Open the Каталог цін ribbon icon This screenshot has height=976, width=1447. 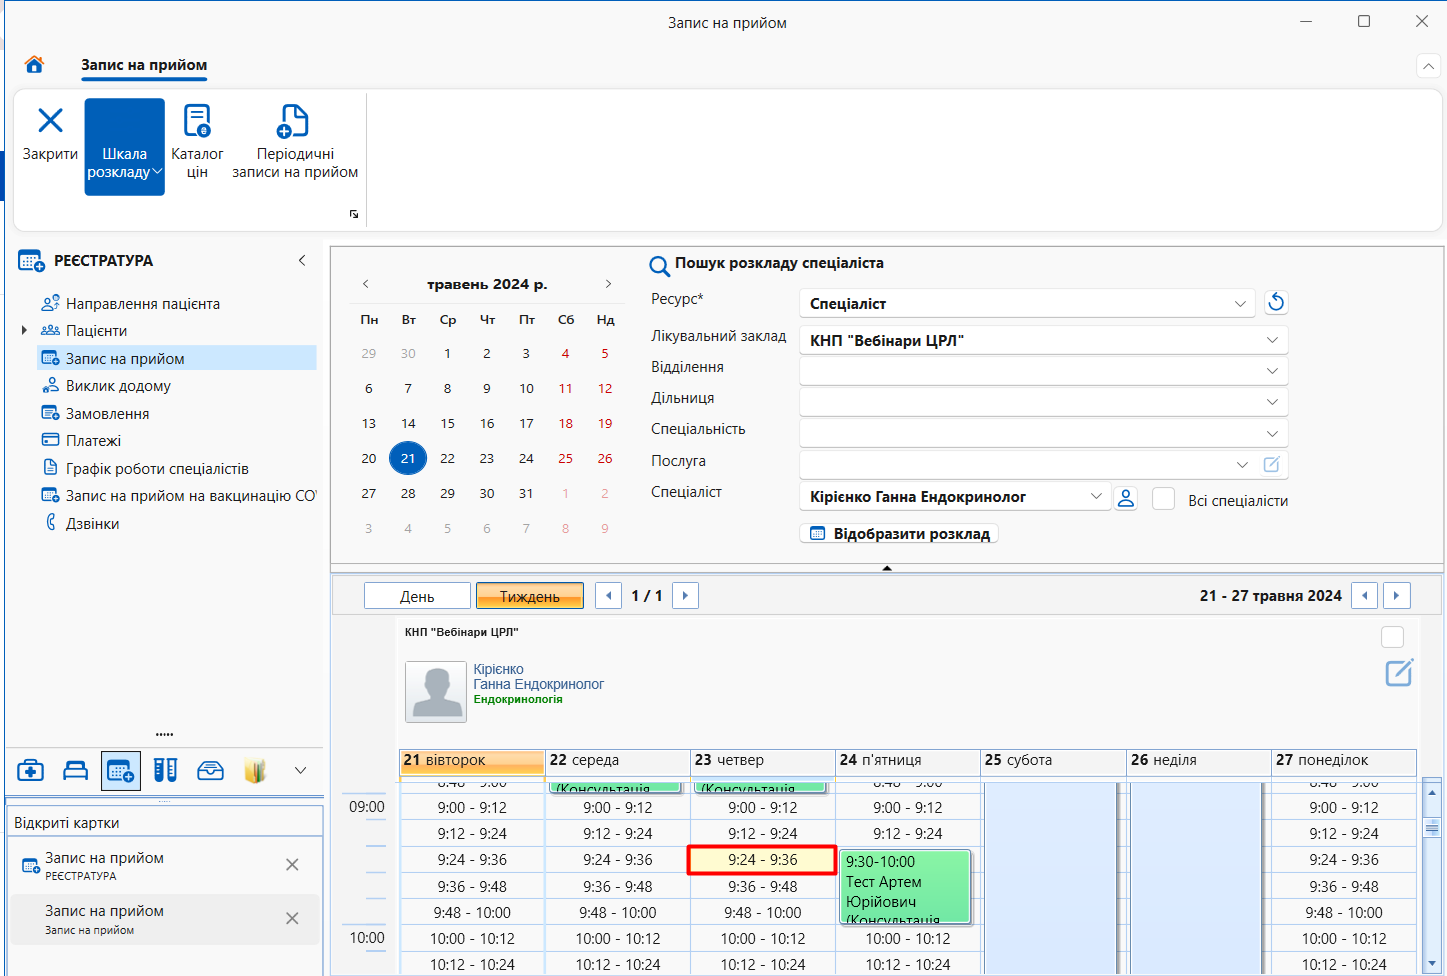pos(197,143)
